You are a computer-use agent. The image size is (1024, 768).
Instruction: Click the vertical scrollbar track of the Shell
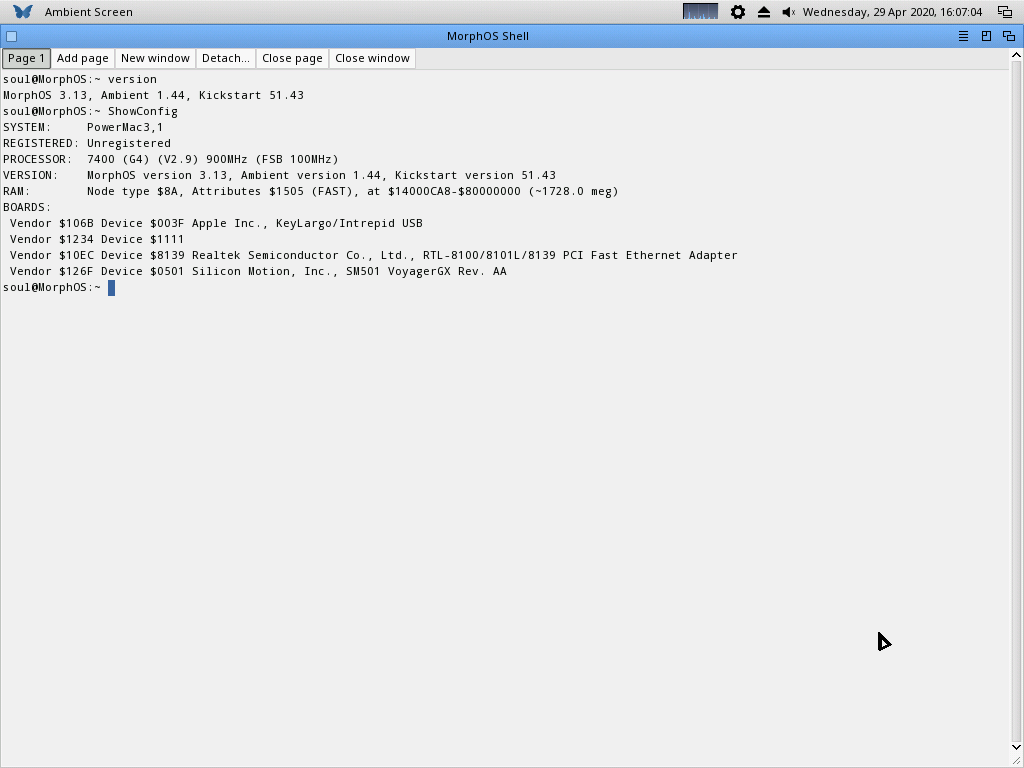(1016, 401)
